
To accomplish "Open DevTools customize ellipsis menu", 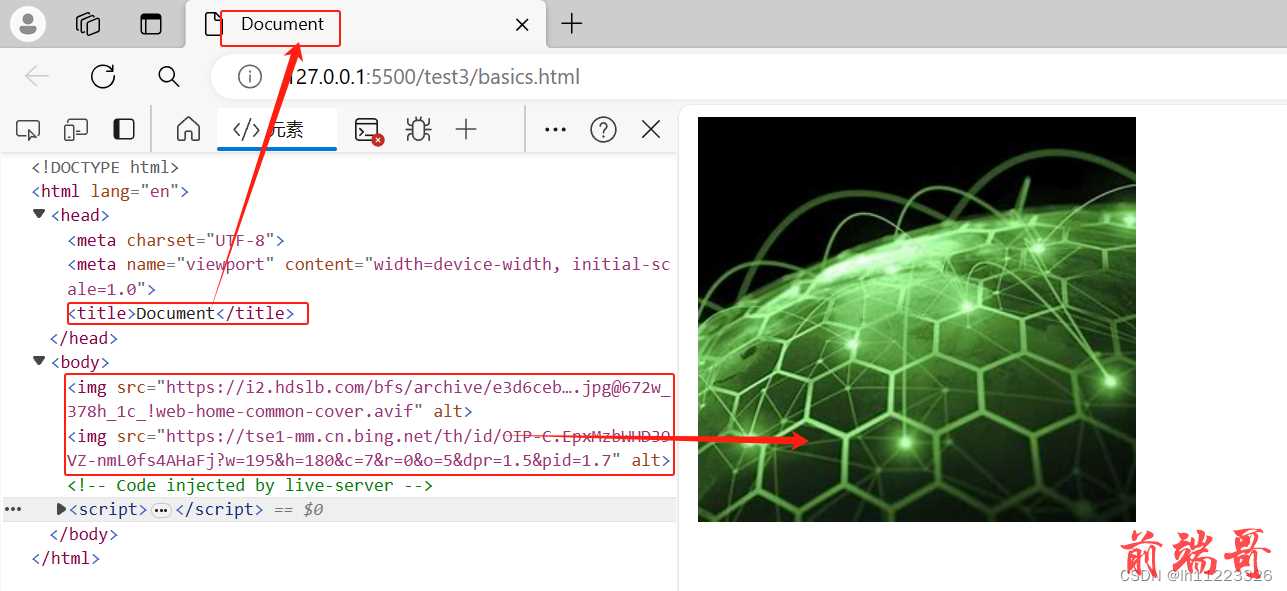I will tap(555, 129).
